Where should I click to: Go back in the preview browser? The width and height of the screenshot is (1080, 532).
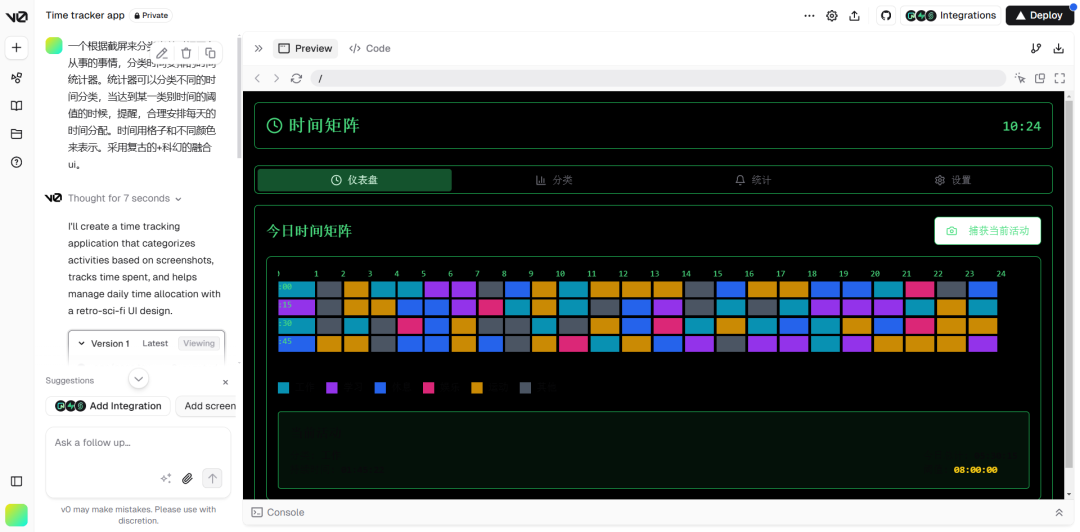pyautogui.click(x=258, y=78)
